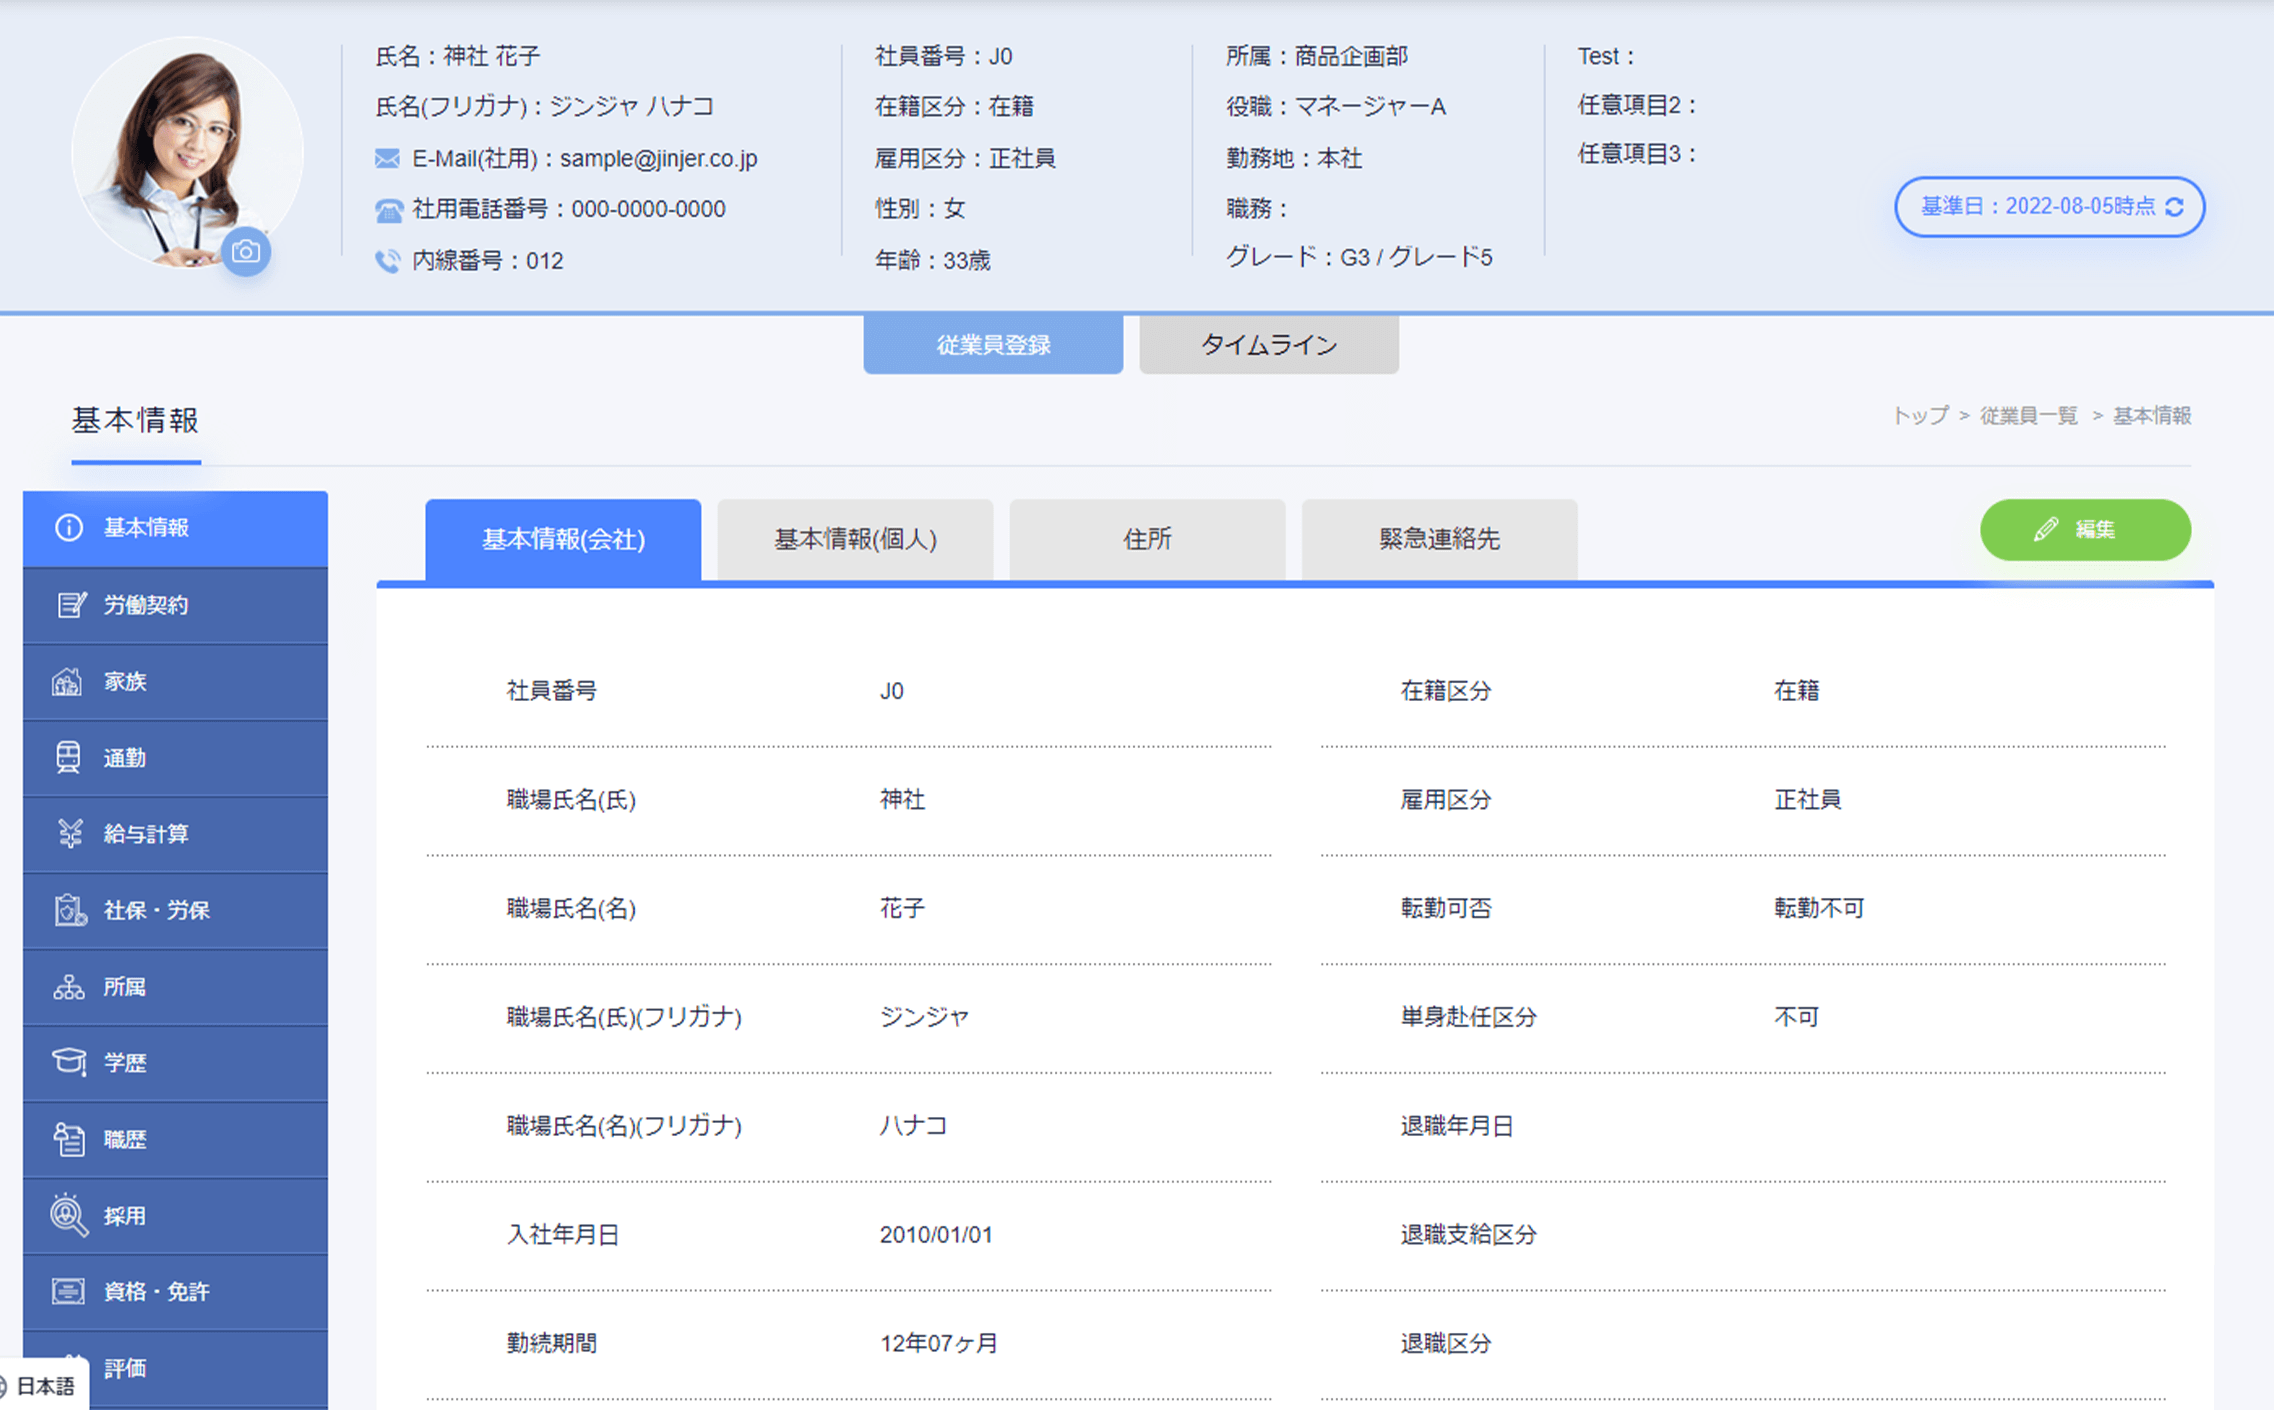Click the magnifier icon for 採用
Screen dimensions: 2274x1410
point(68,1215)
